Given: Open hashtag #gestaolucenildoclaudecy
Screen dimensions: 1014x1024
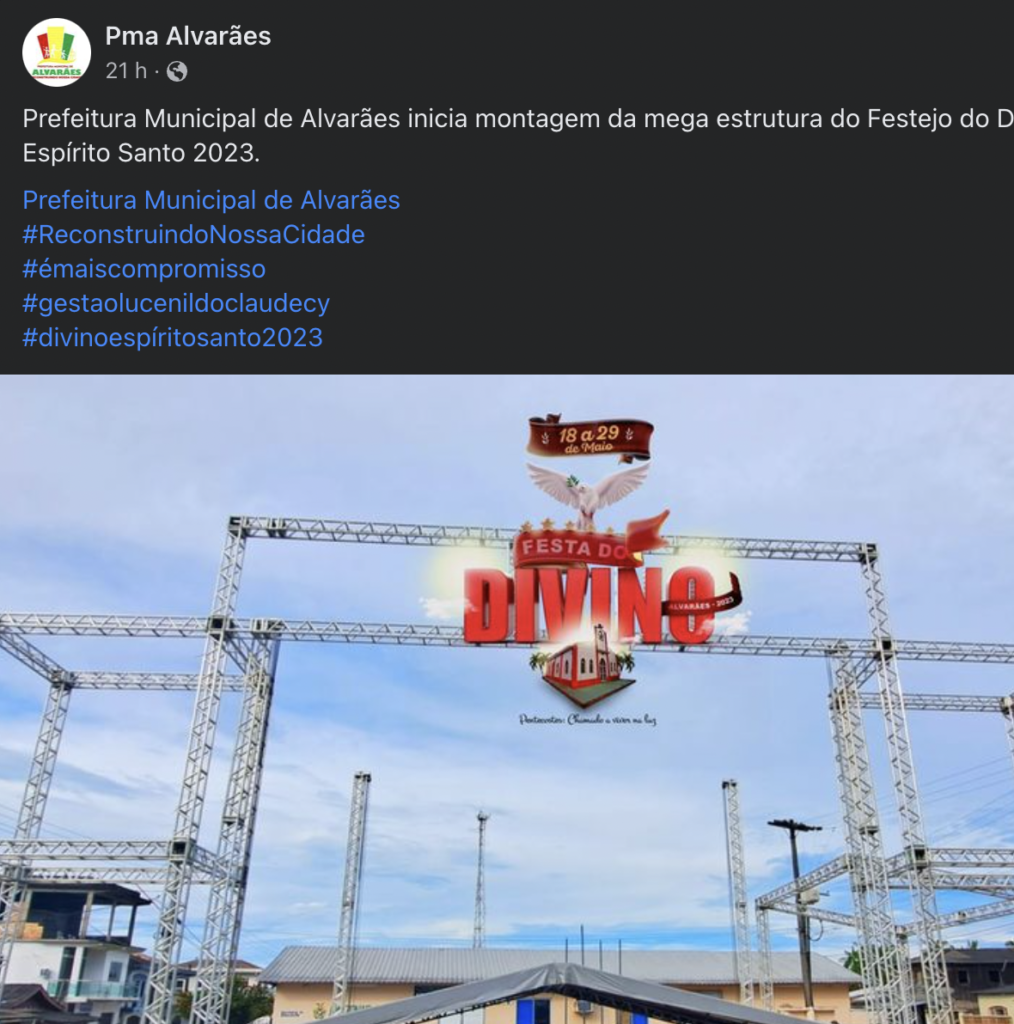Looking at the screenshot, I should (x=176, y=304).
